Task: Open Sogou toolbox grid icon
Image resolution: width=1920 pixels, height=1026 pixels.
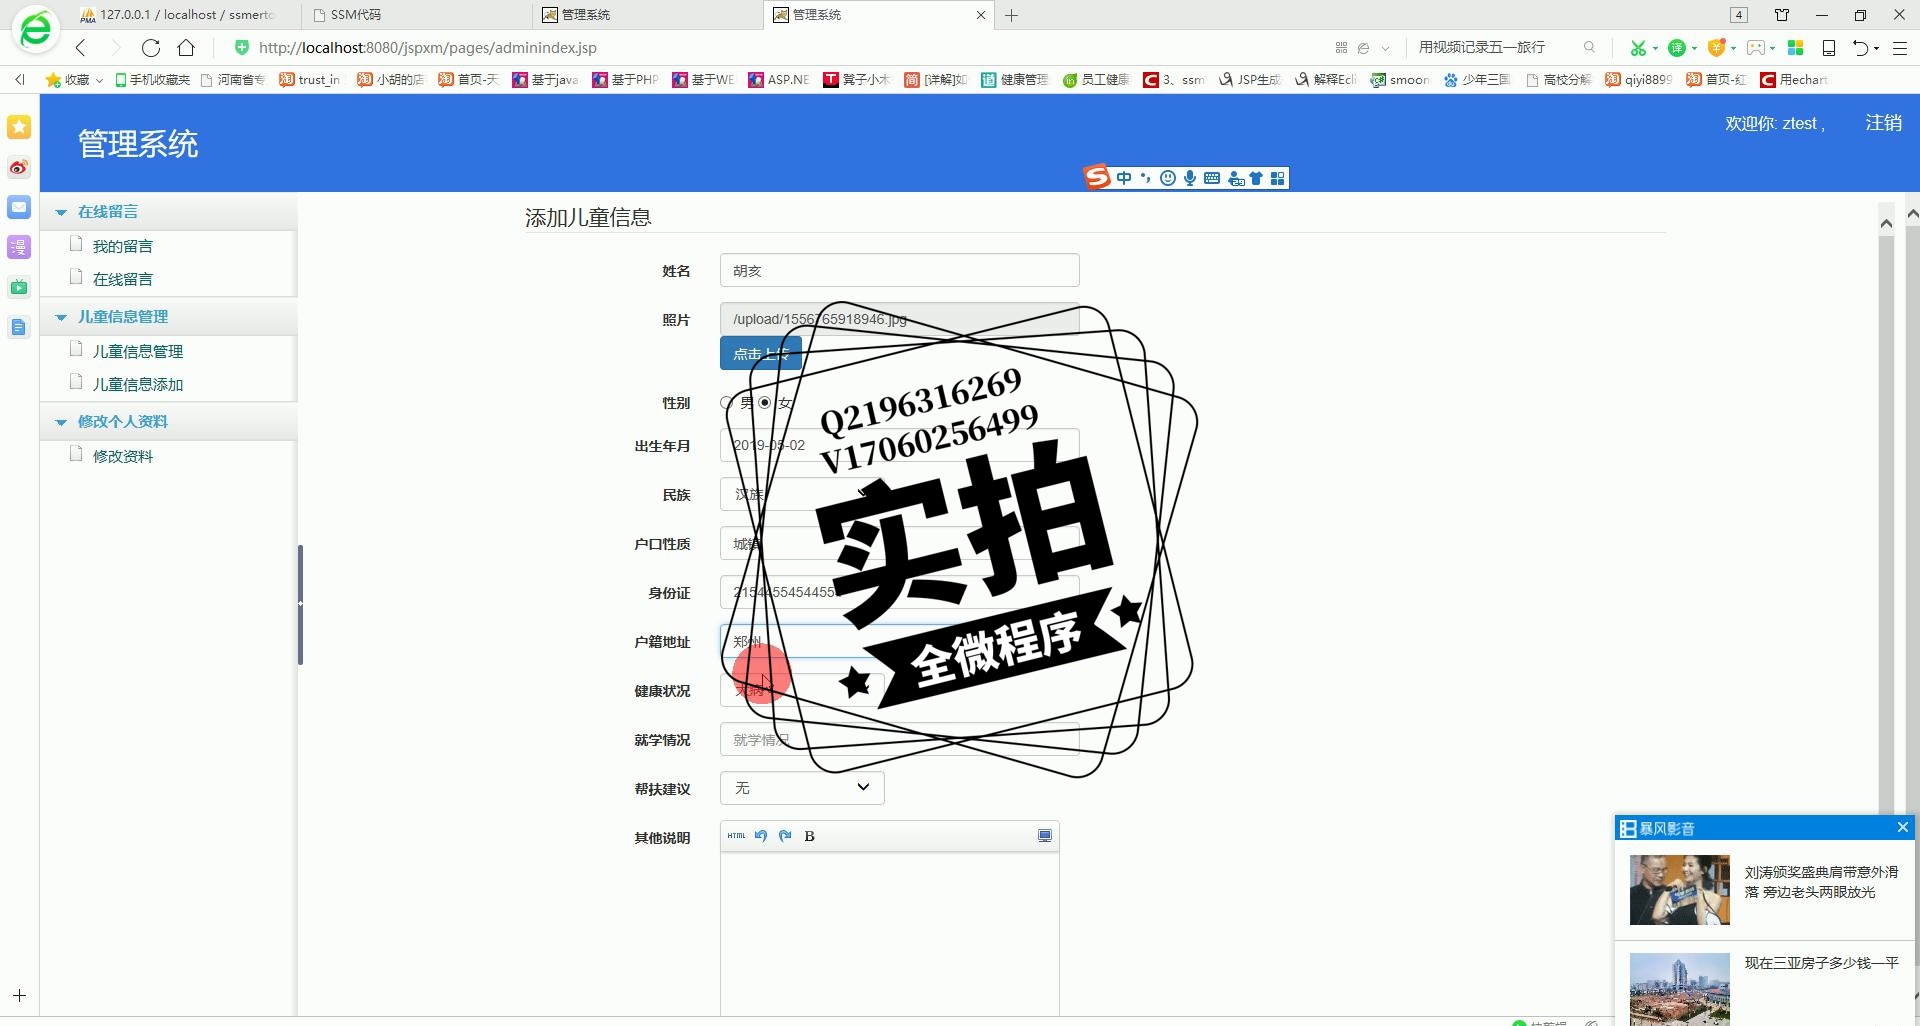Action: coord(1277,178)
